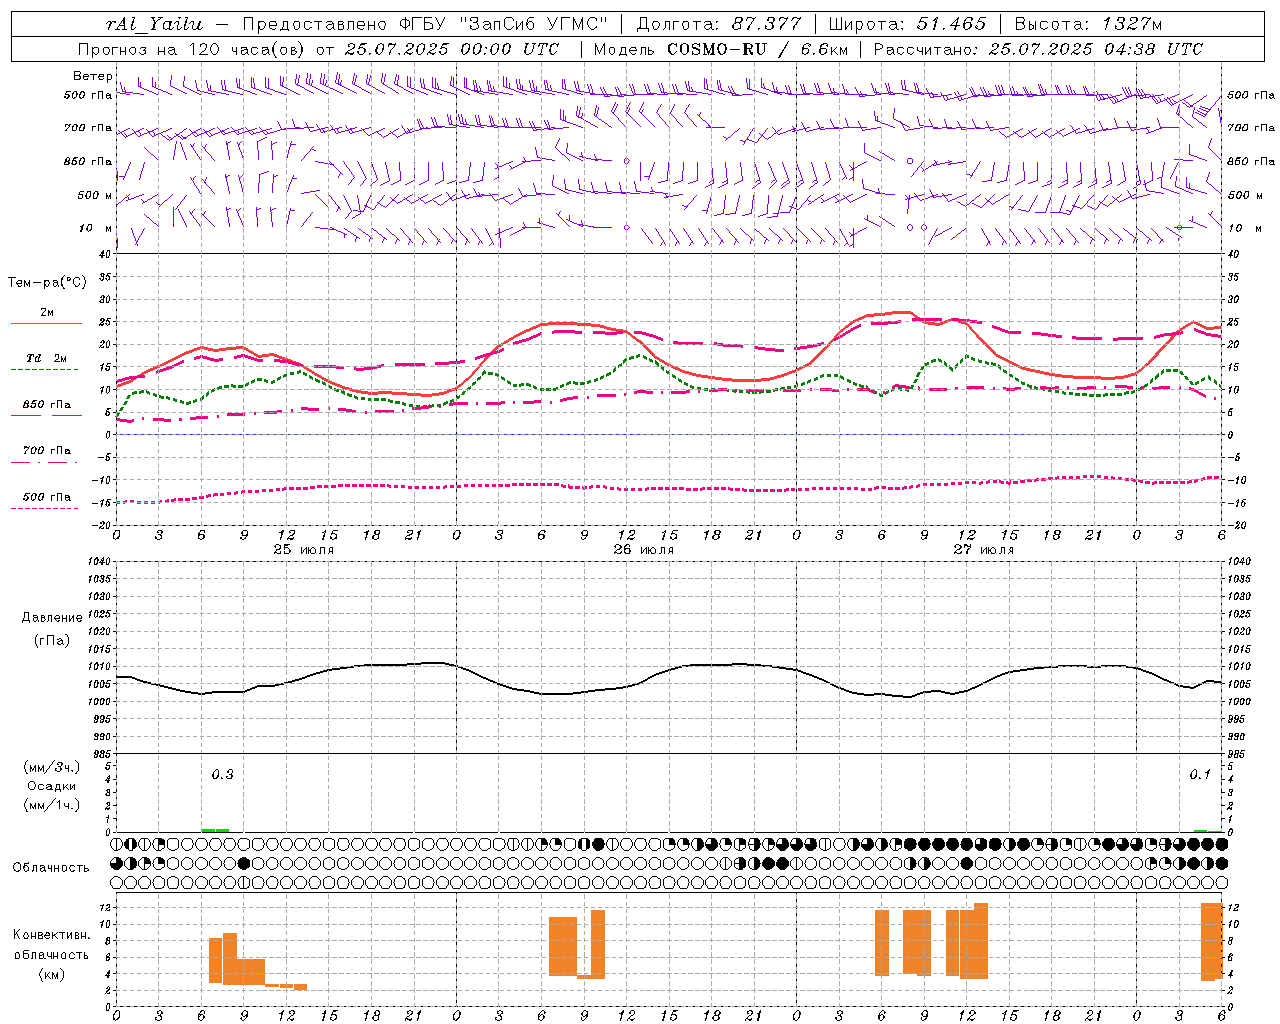Click the (гПа) unit under Давление
Image resolution: width=1280 pixels, height=1024 pixels.
(x=52, y=641)
